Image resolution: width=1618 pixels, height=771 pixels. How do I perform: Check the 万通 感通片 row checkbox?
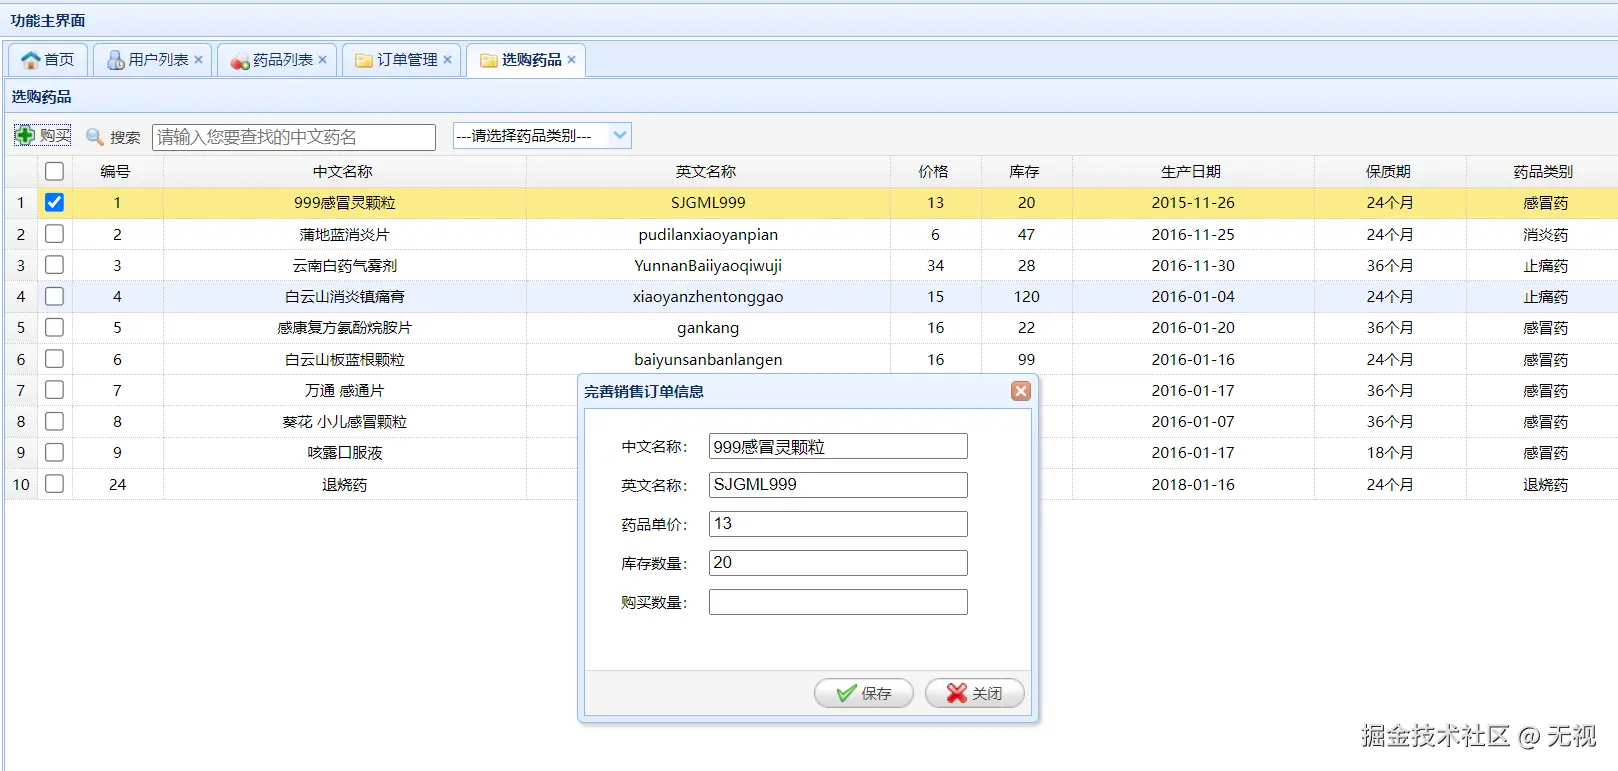(54, 390)
